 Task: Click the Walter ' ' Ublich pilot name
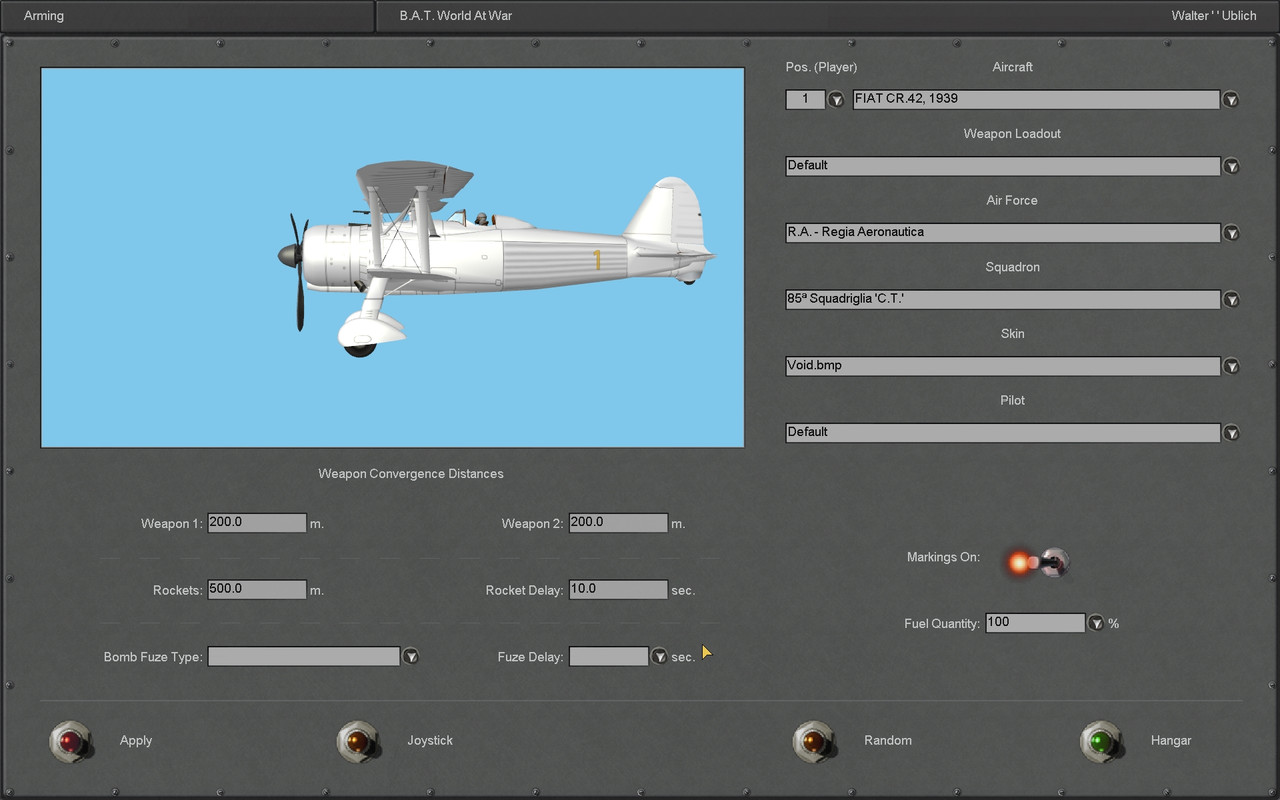click(1214, 16)
